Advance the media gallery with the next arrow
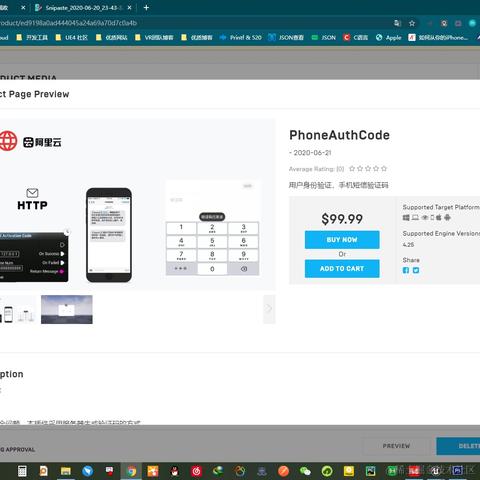 coord(269,309)
